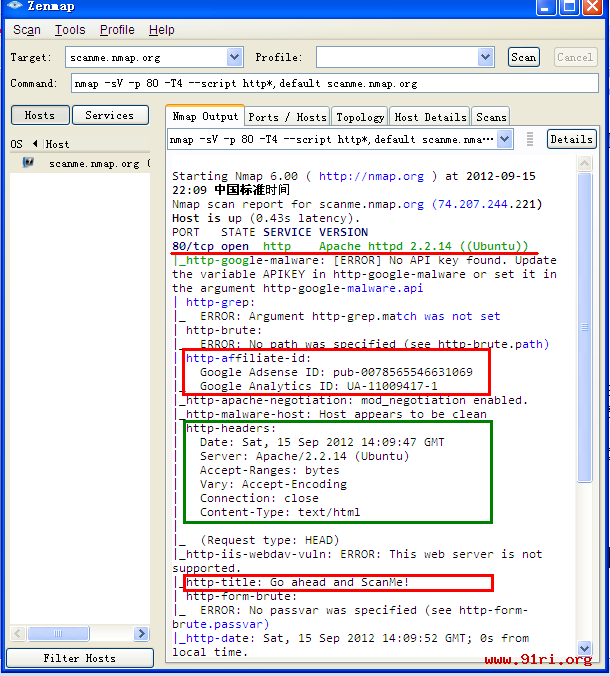Open the Help menu
This screenshot has width=610, height=676.
[162, 30]
